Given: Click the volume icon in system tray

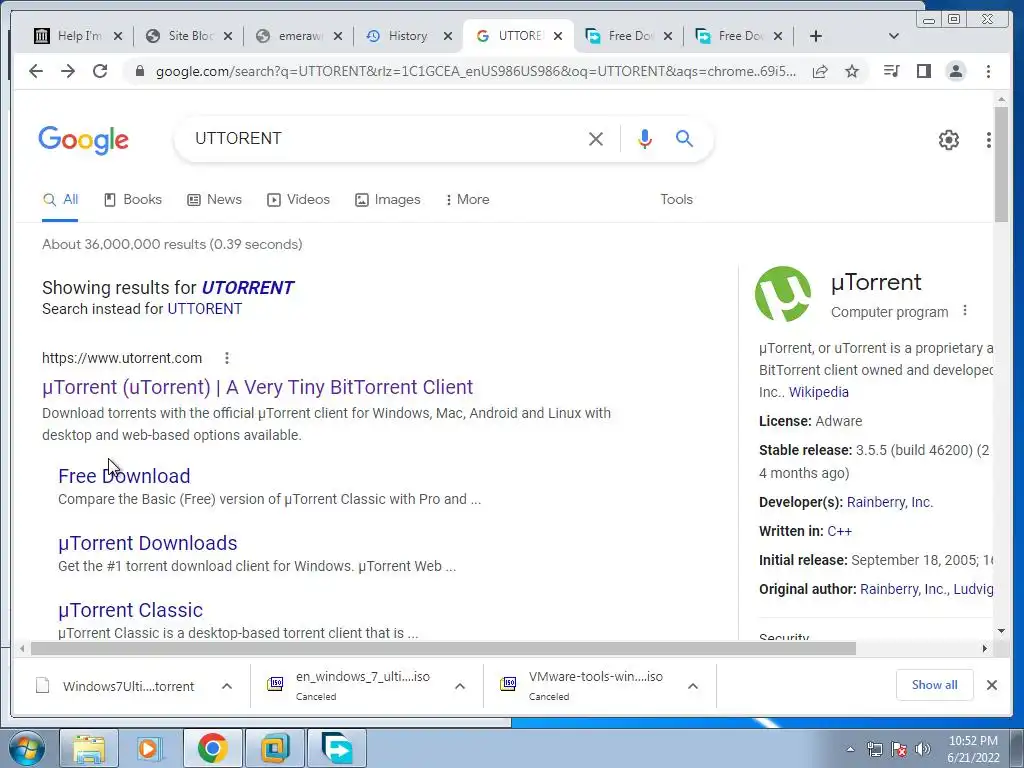Looking at the screenshot, I should click(923, 749).
